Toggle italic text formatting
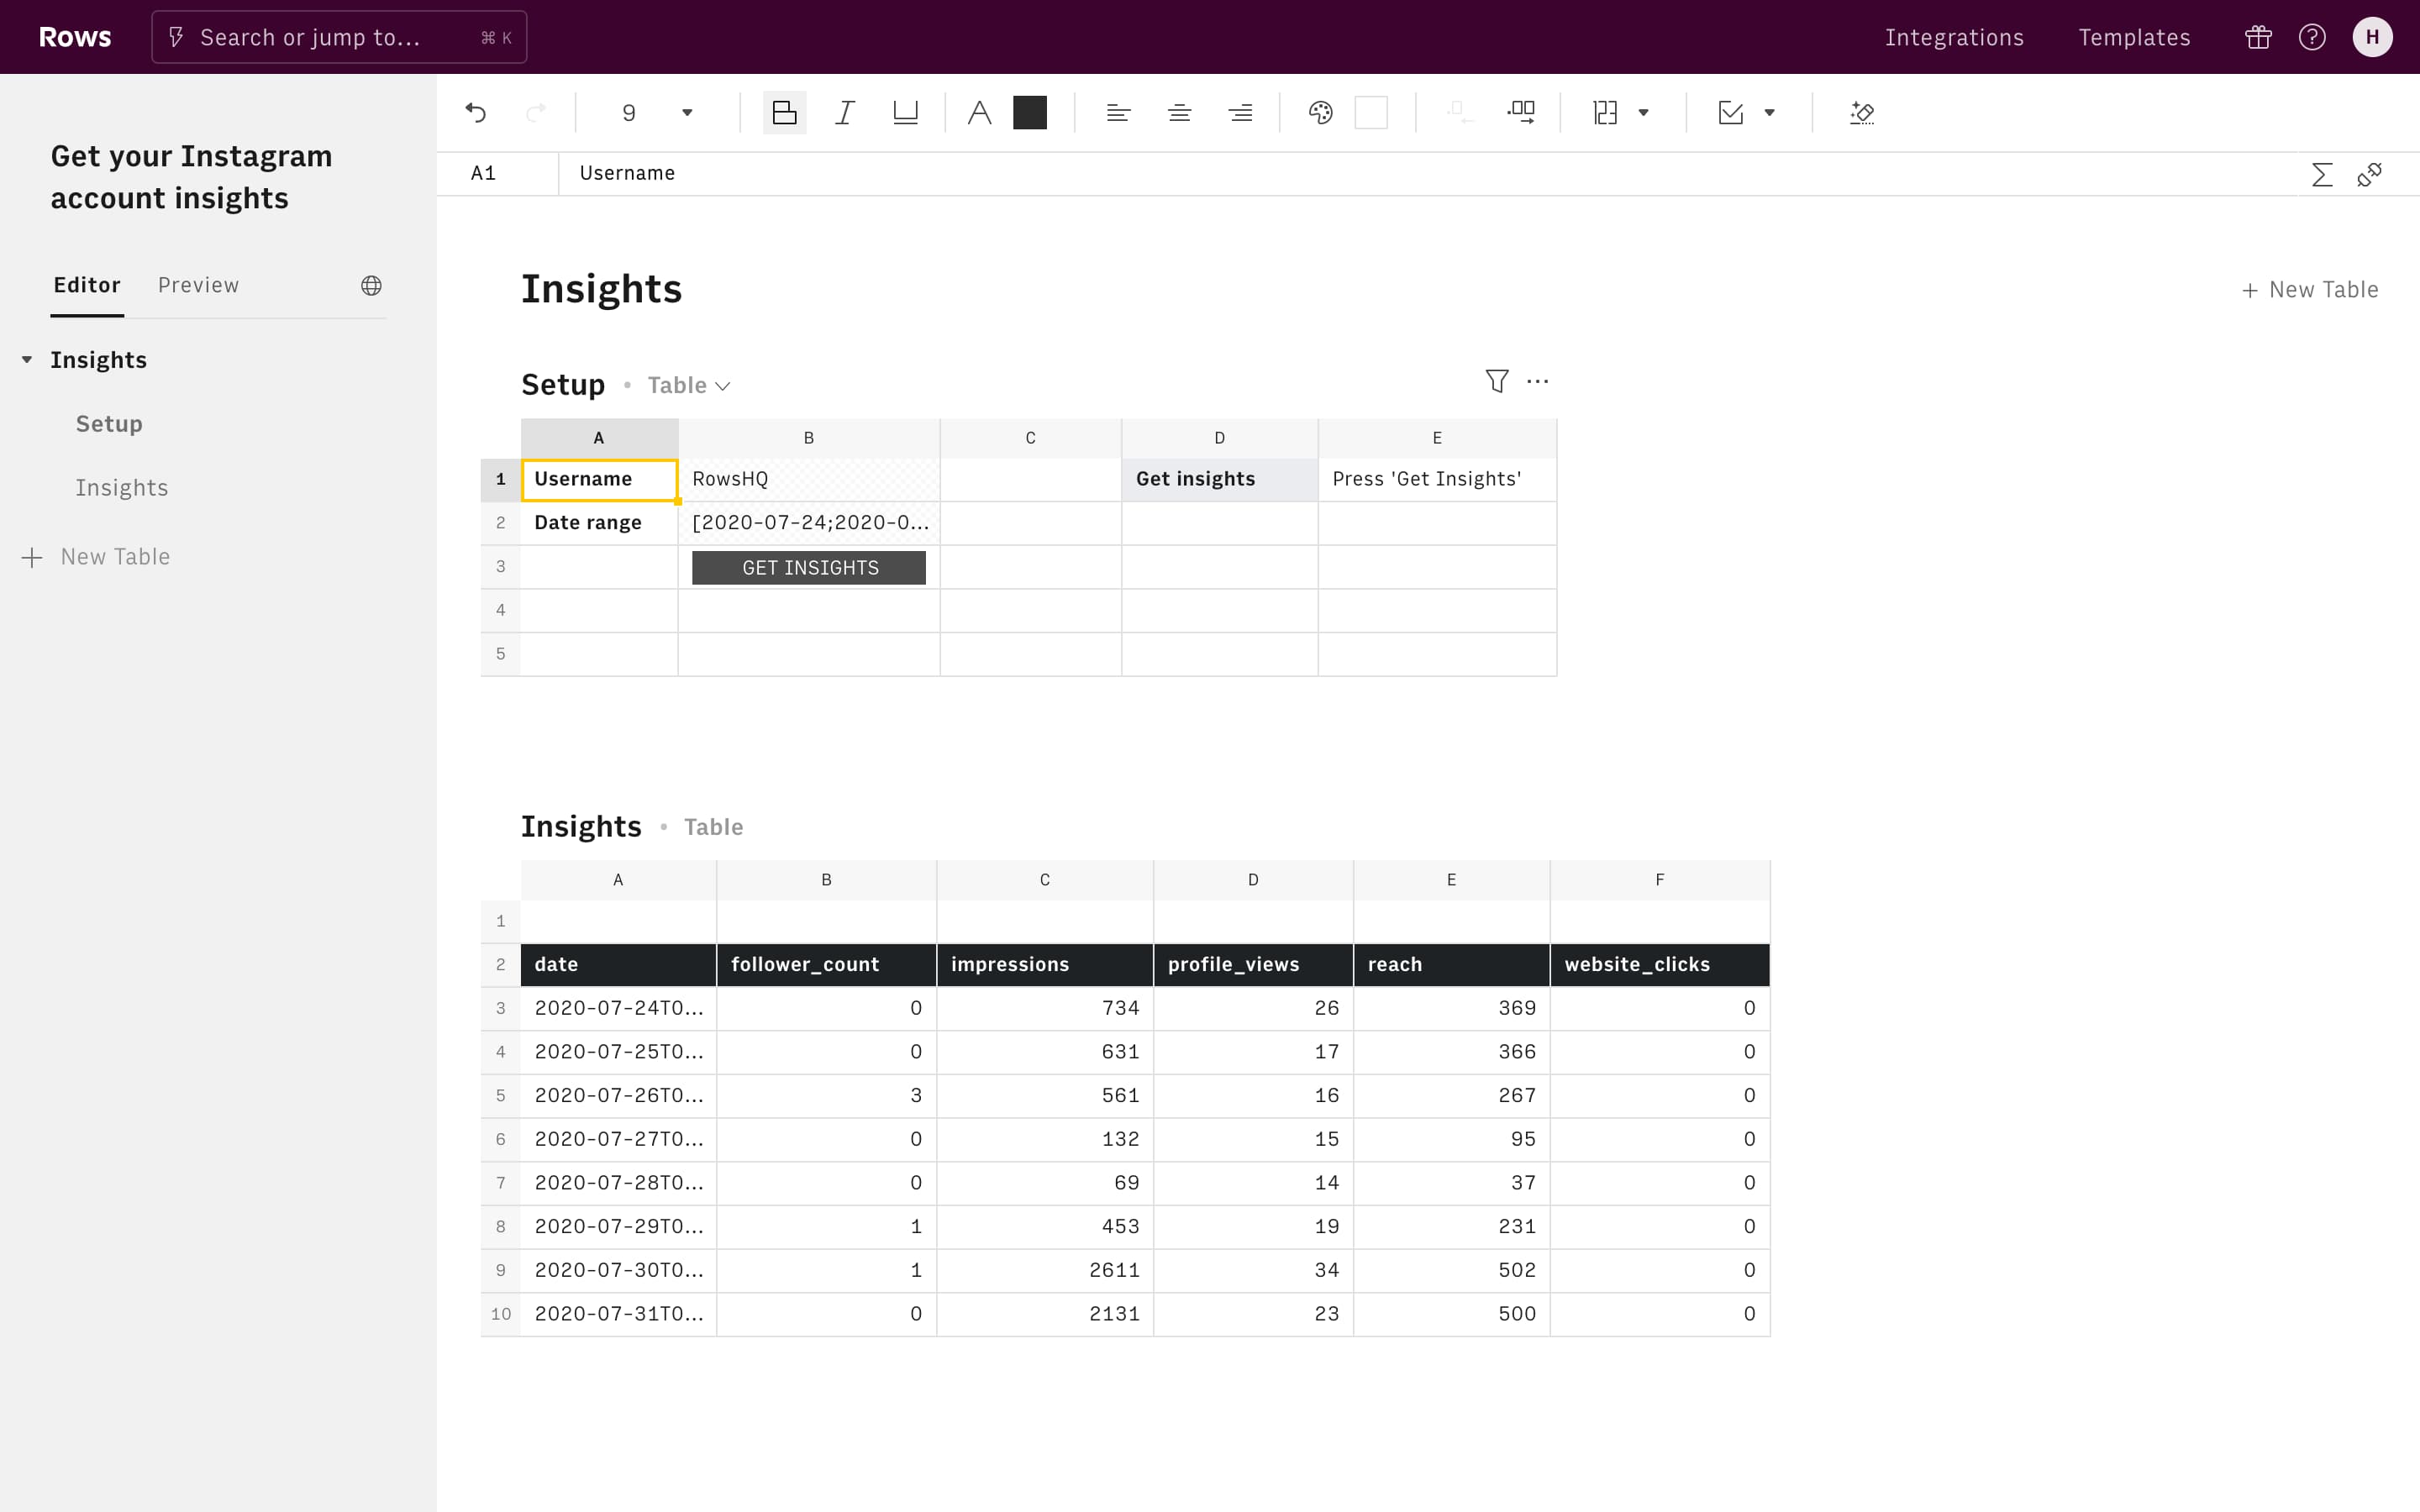Image resolution: width=2420 pixels, height=1512 pixels. tap(845, 113)
